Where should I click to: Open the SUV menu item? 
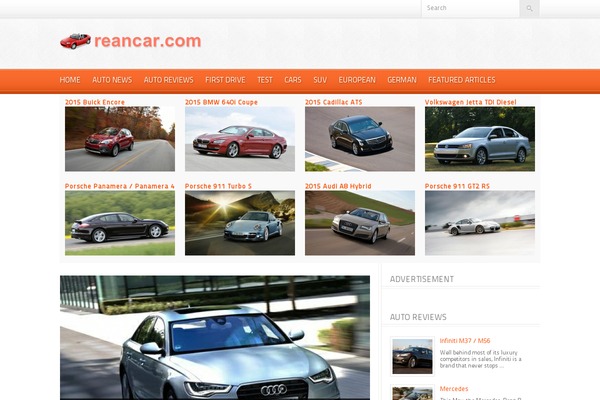(x=320, y=80)
